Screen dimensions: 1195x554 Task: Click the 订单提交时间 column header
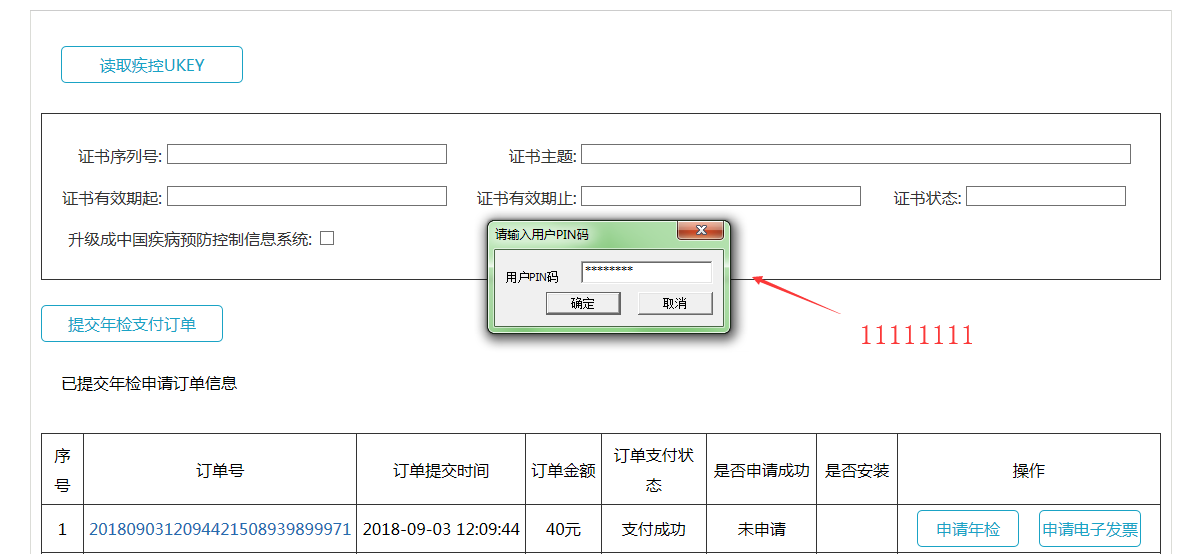[x=441, y=470]
